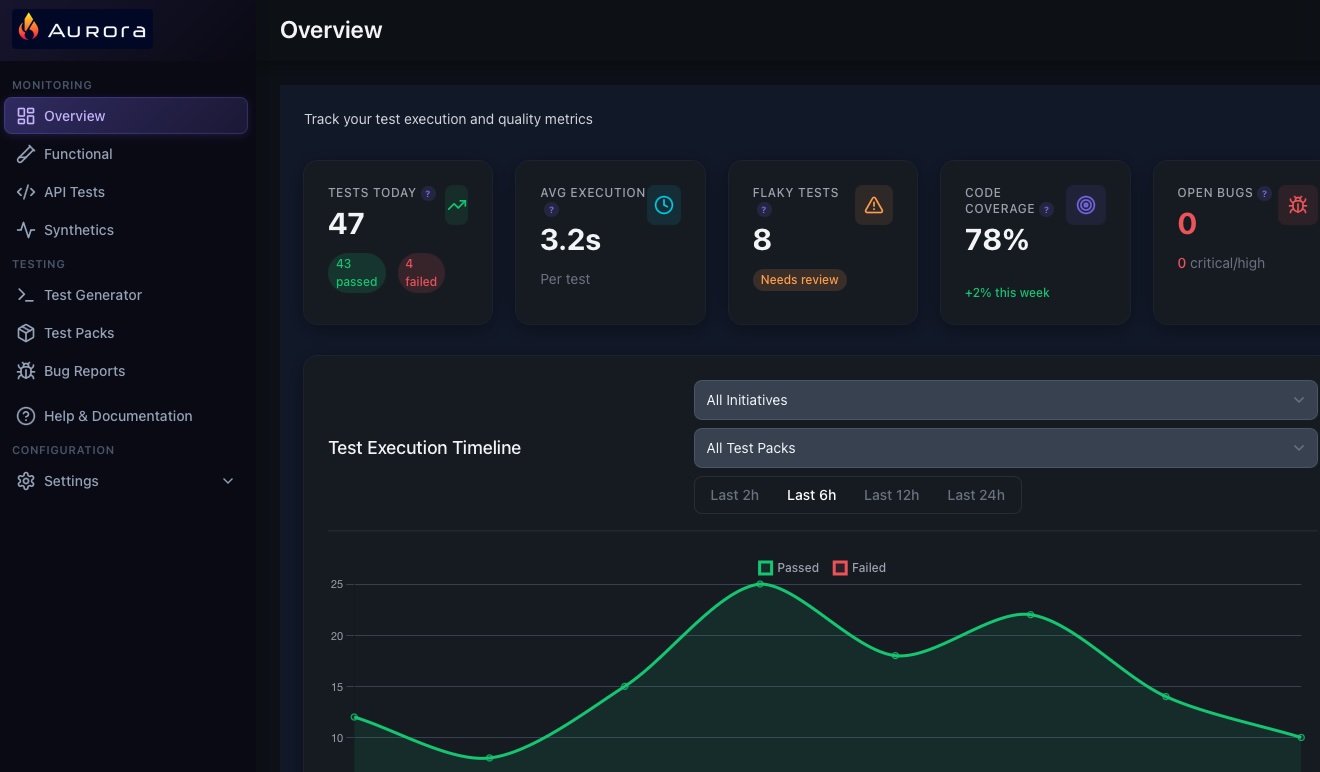Click the clock icon on Avg Execution card
1320x772 pixels.
[x=664, y=205]
